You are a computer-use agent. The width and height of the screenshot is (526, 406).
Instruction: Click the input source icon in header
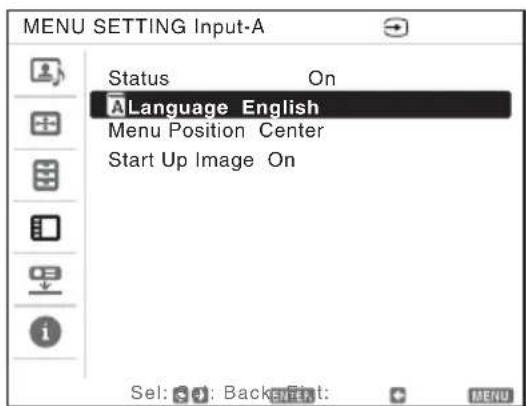pos(396,28)
